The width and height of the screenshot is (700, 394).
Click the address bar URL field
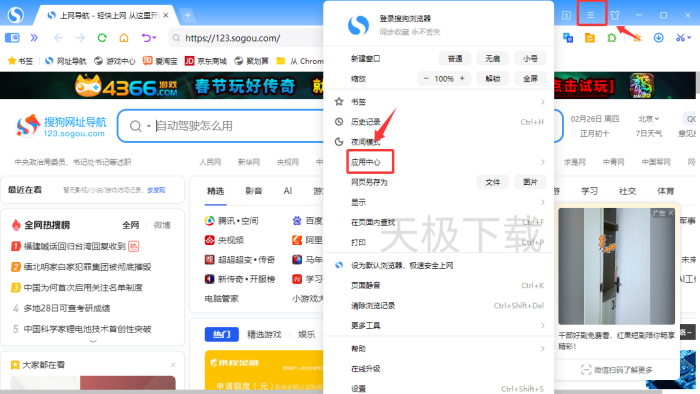246,38
